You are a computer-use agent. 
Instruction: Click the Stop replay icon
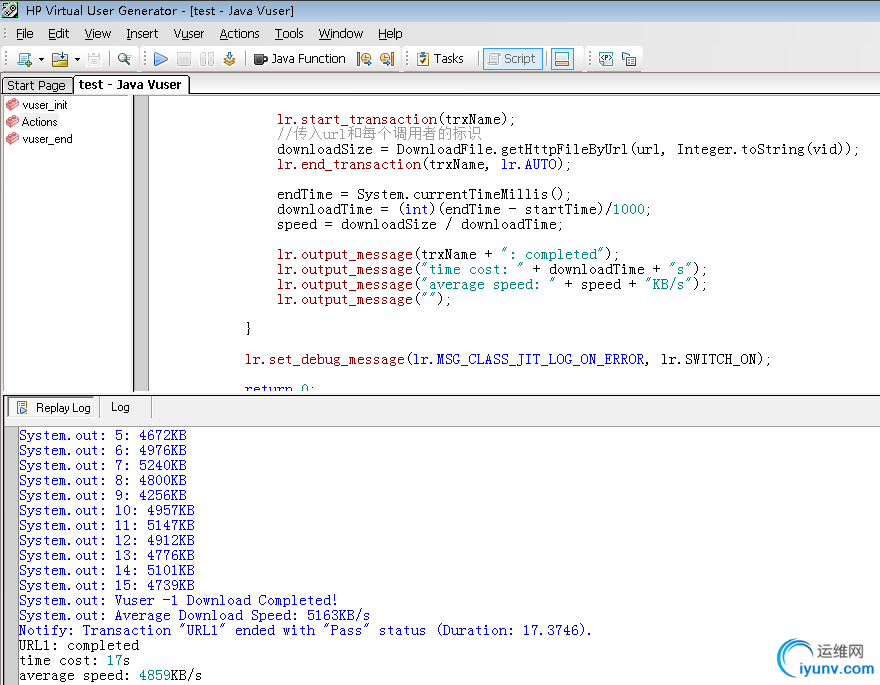point(184,59)
